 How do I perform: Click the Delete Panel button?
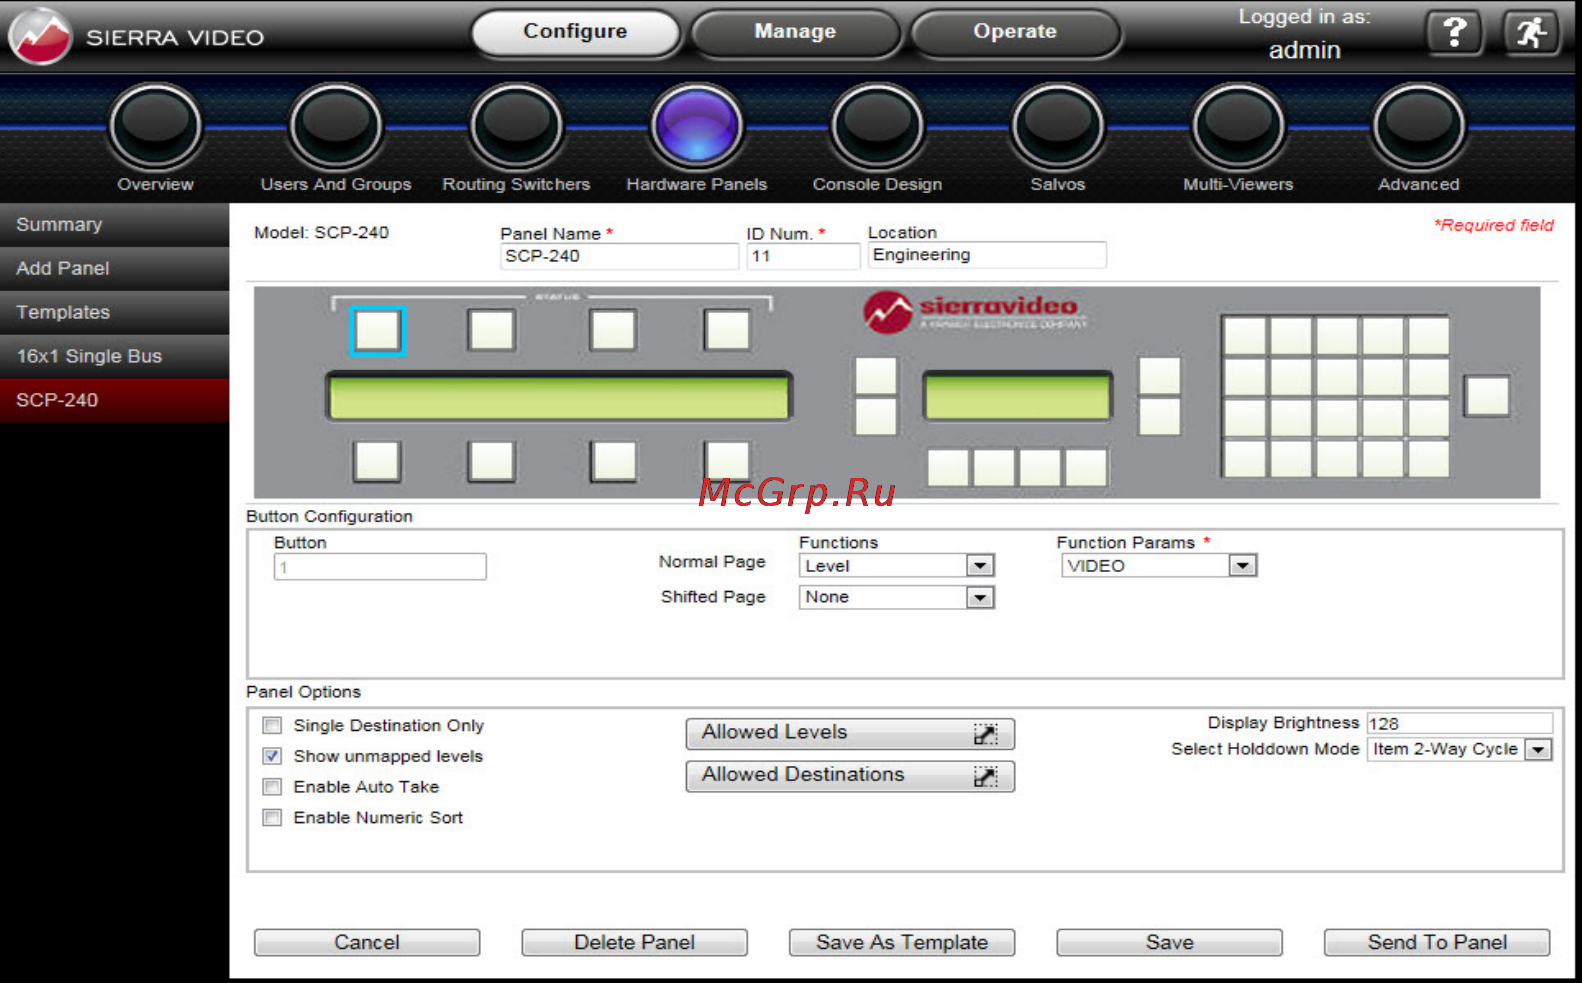point(634,942)
